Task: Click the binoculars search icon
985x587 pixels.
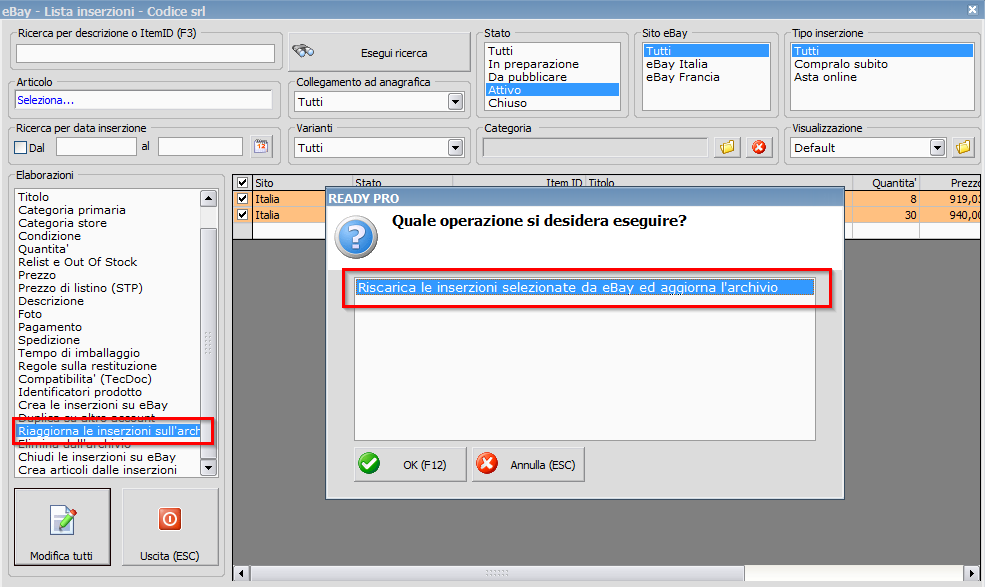Action: (x=303, y=51)
